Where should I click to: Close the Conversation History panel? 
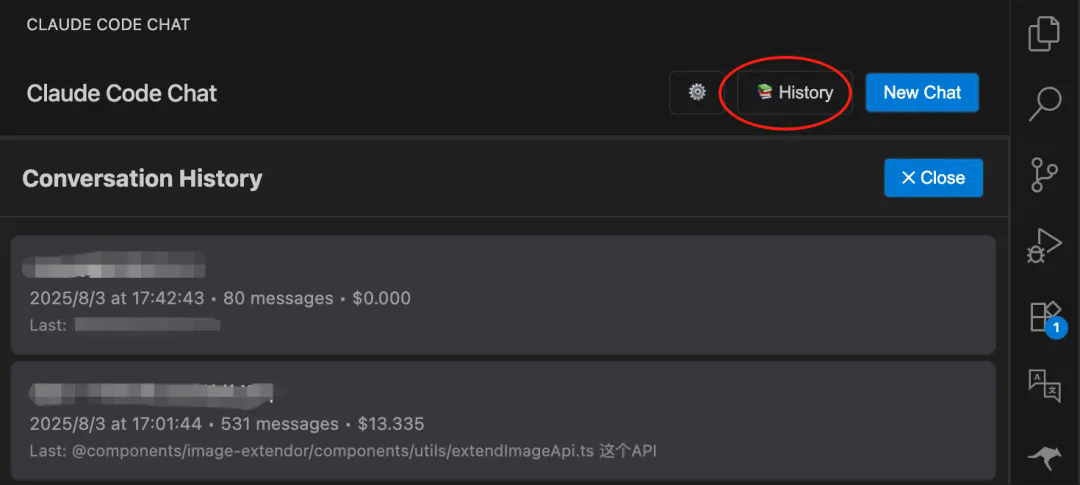pyautogui.click(x=933, y=178)
